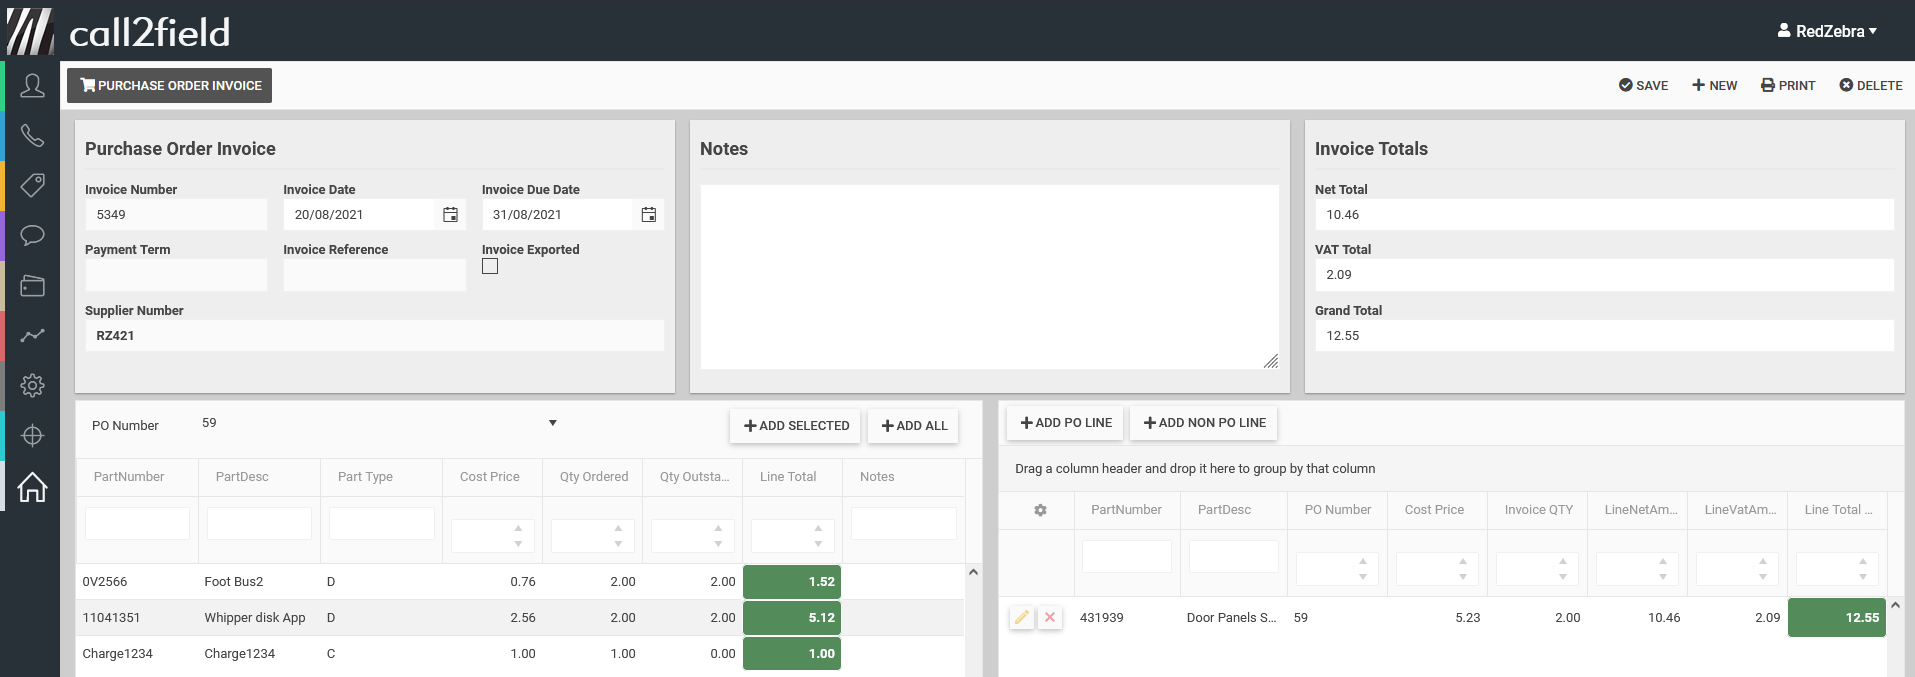Open the settings cog in sidebar
This screenshot has width=1915, height=677.
[32, 385]
